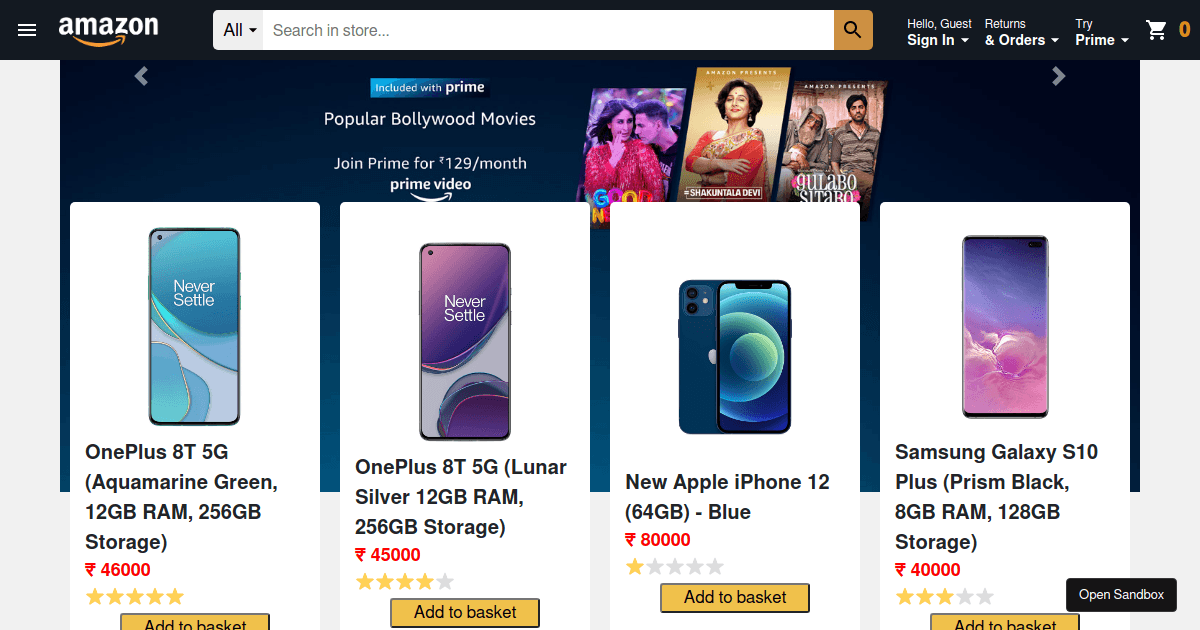Open the 'All' search category dropdown
The width and height of the screenshot is (1200, 630).
click(x=237, y=30)
